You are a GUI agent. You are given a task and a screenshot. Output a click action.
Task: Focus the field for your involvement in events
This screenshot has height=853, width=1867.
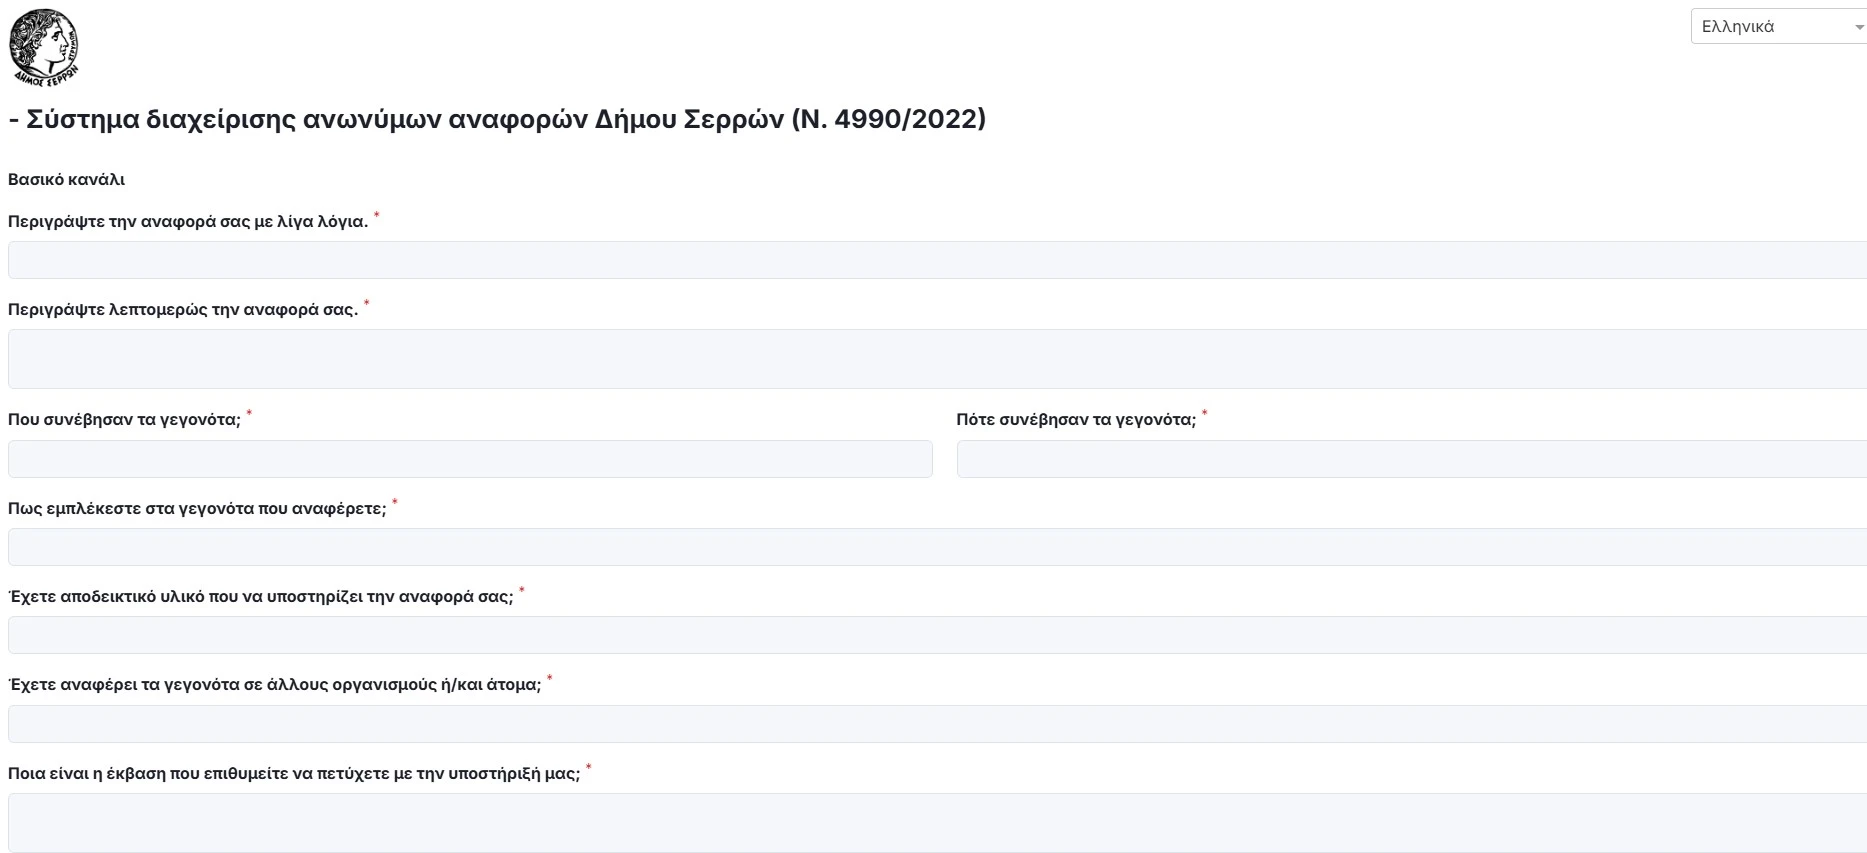click(936, 547)
